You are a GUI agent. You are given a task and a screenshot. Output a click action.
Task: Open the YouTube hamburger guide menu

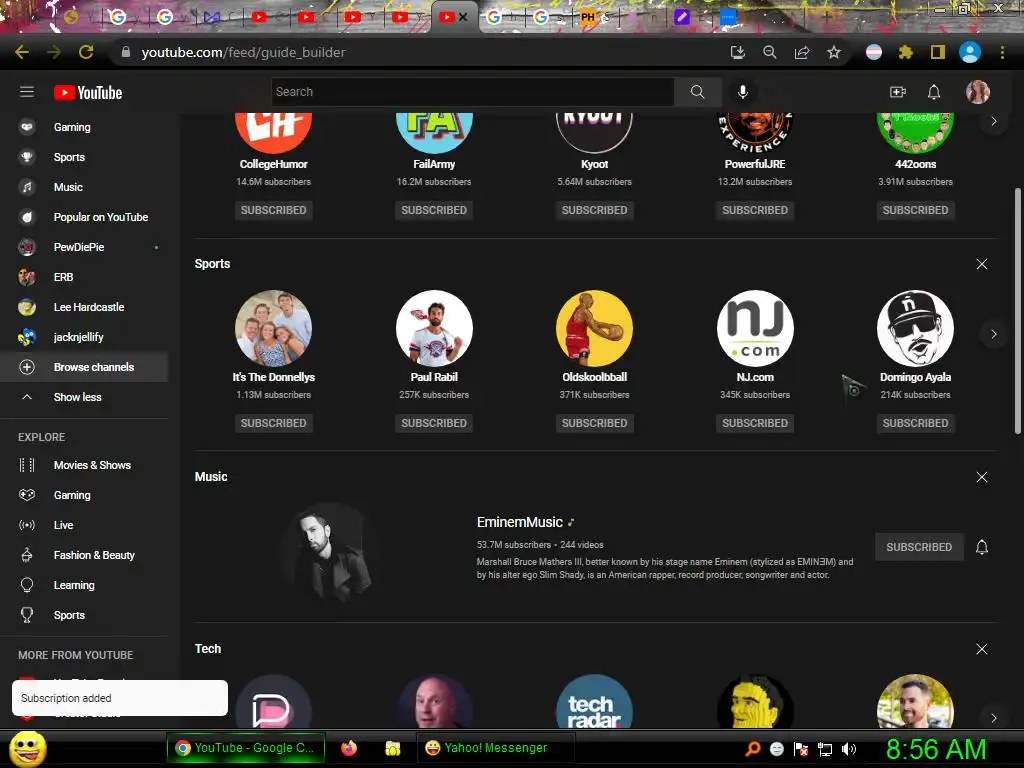pos(27,92)
